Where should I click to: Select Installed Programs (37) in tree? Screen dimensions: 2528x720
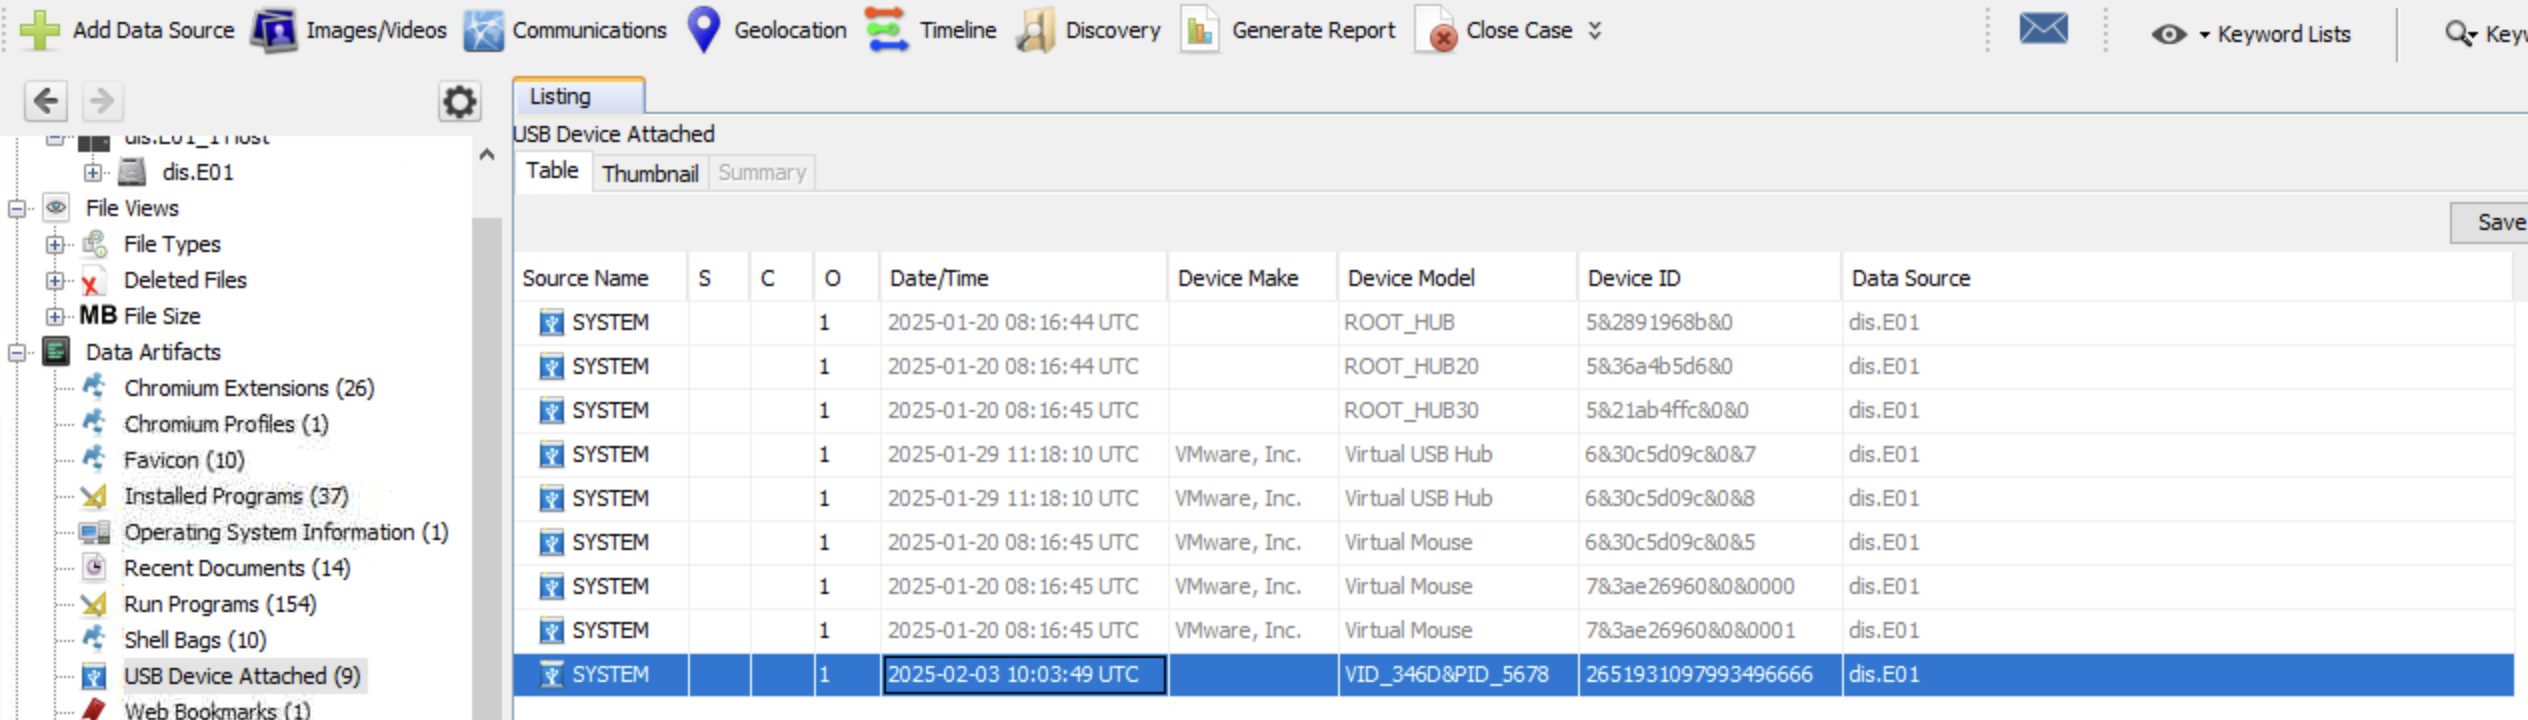tap(235, 496)
